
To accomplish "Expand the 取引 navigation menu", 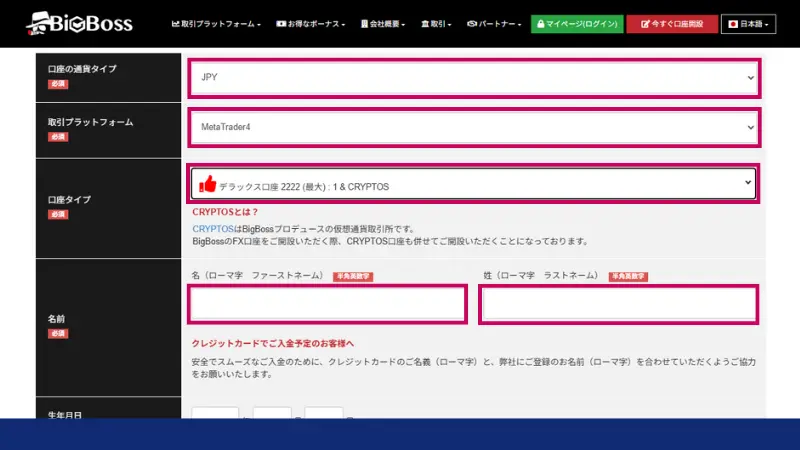I will click(439, 23).
